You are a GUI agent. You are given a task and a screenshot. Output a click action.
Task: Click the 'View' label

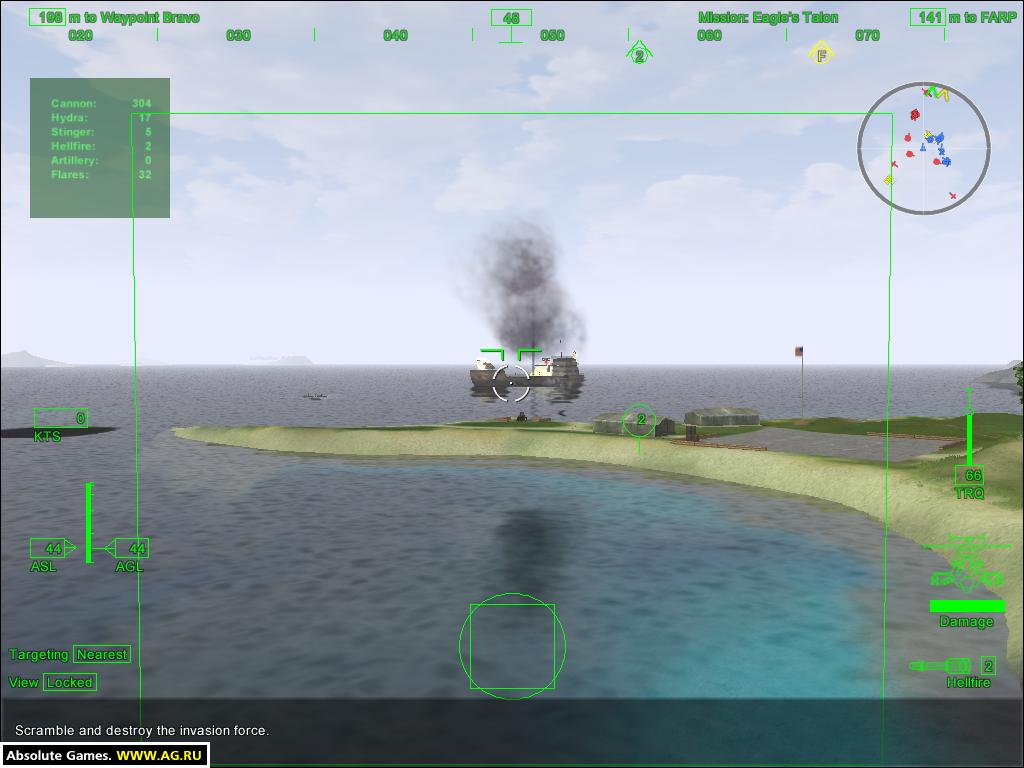24,682
